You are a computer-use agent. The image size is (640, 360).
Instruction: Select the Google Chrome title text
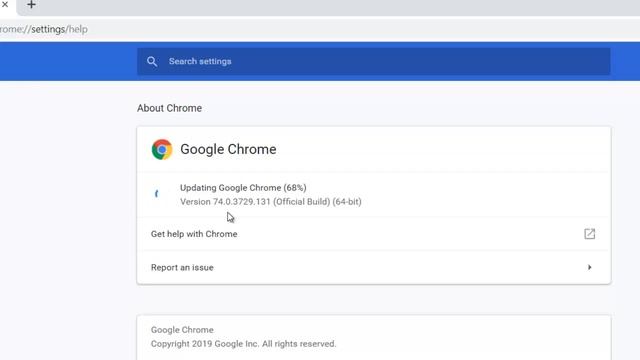228,149
